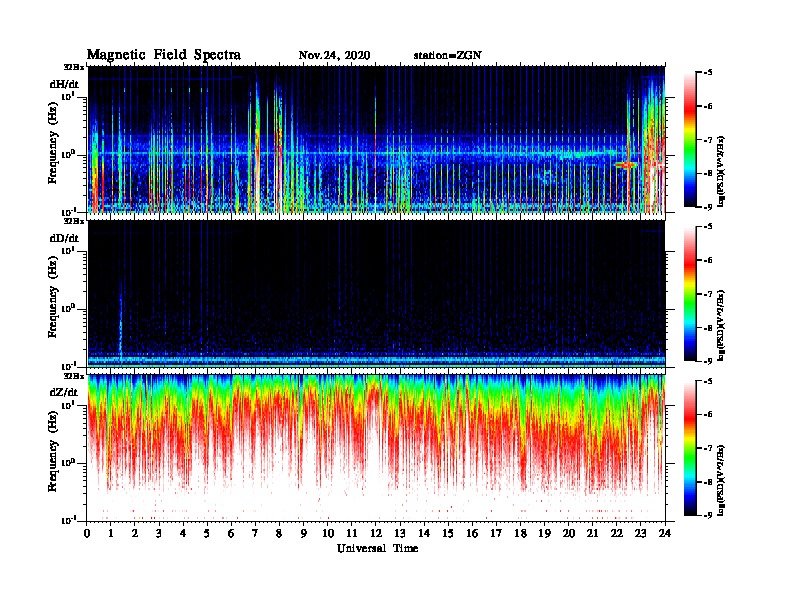This screenshot has height=612, width=792.
Task: Click the hour "16" tick label
Action: 472,534
